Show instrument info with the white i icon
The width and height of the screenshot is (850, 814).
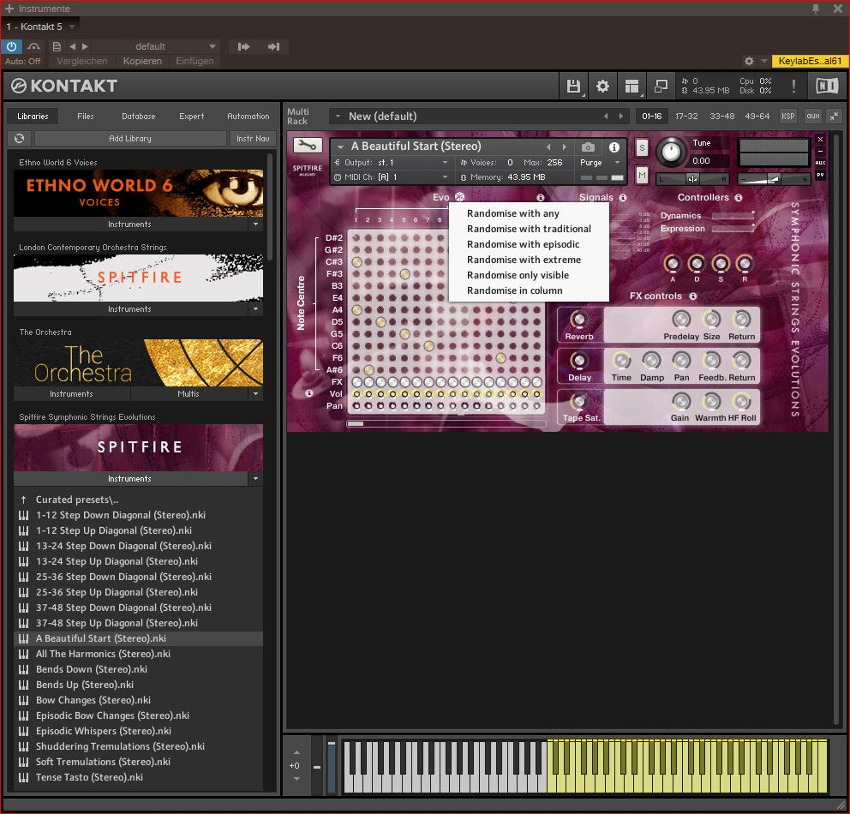[x=614, y=147]
